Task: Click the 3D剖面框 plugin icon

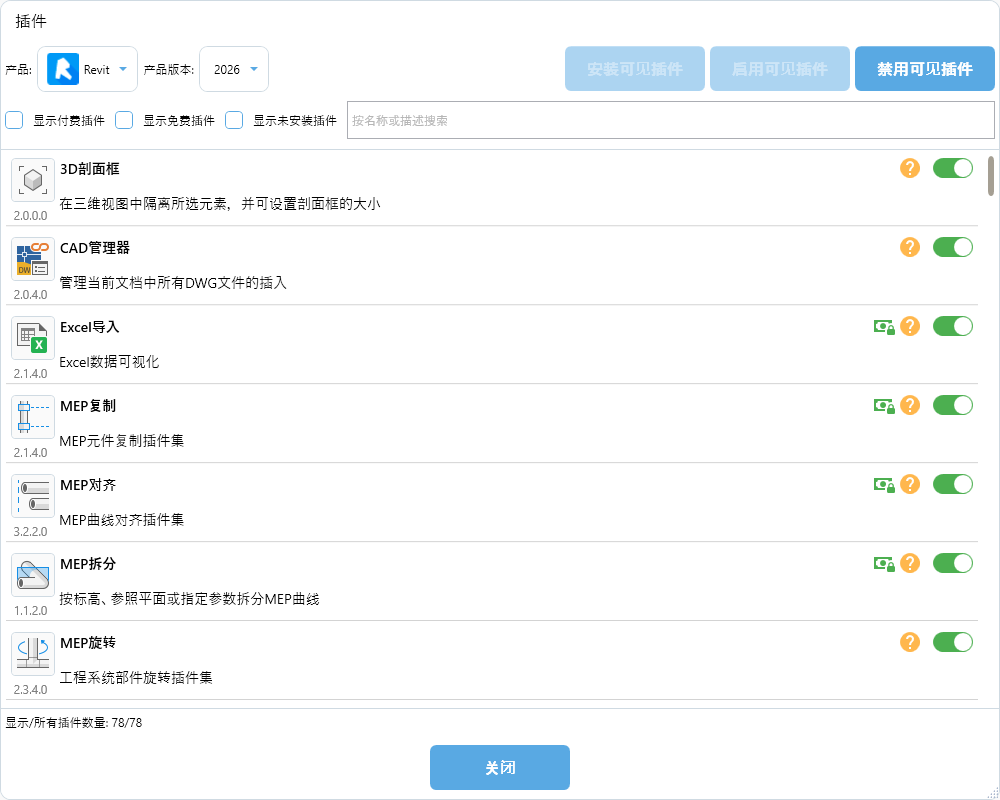Action: click(33, 180)
